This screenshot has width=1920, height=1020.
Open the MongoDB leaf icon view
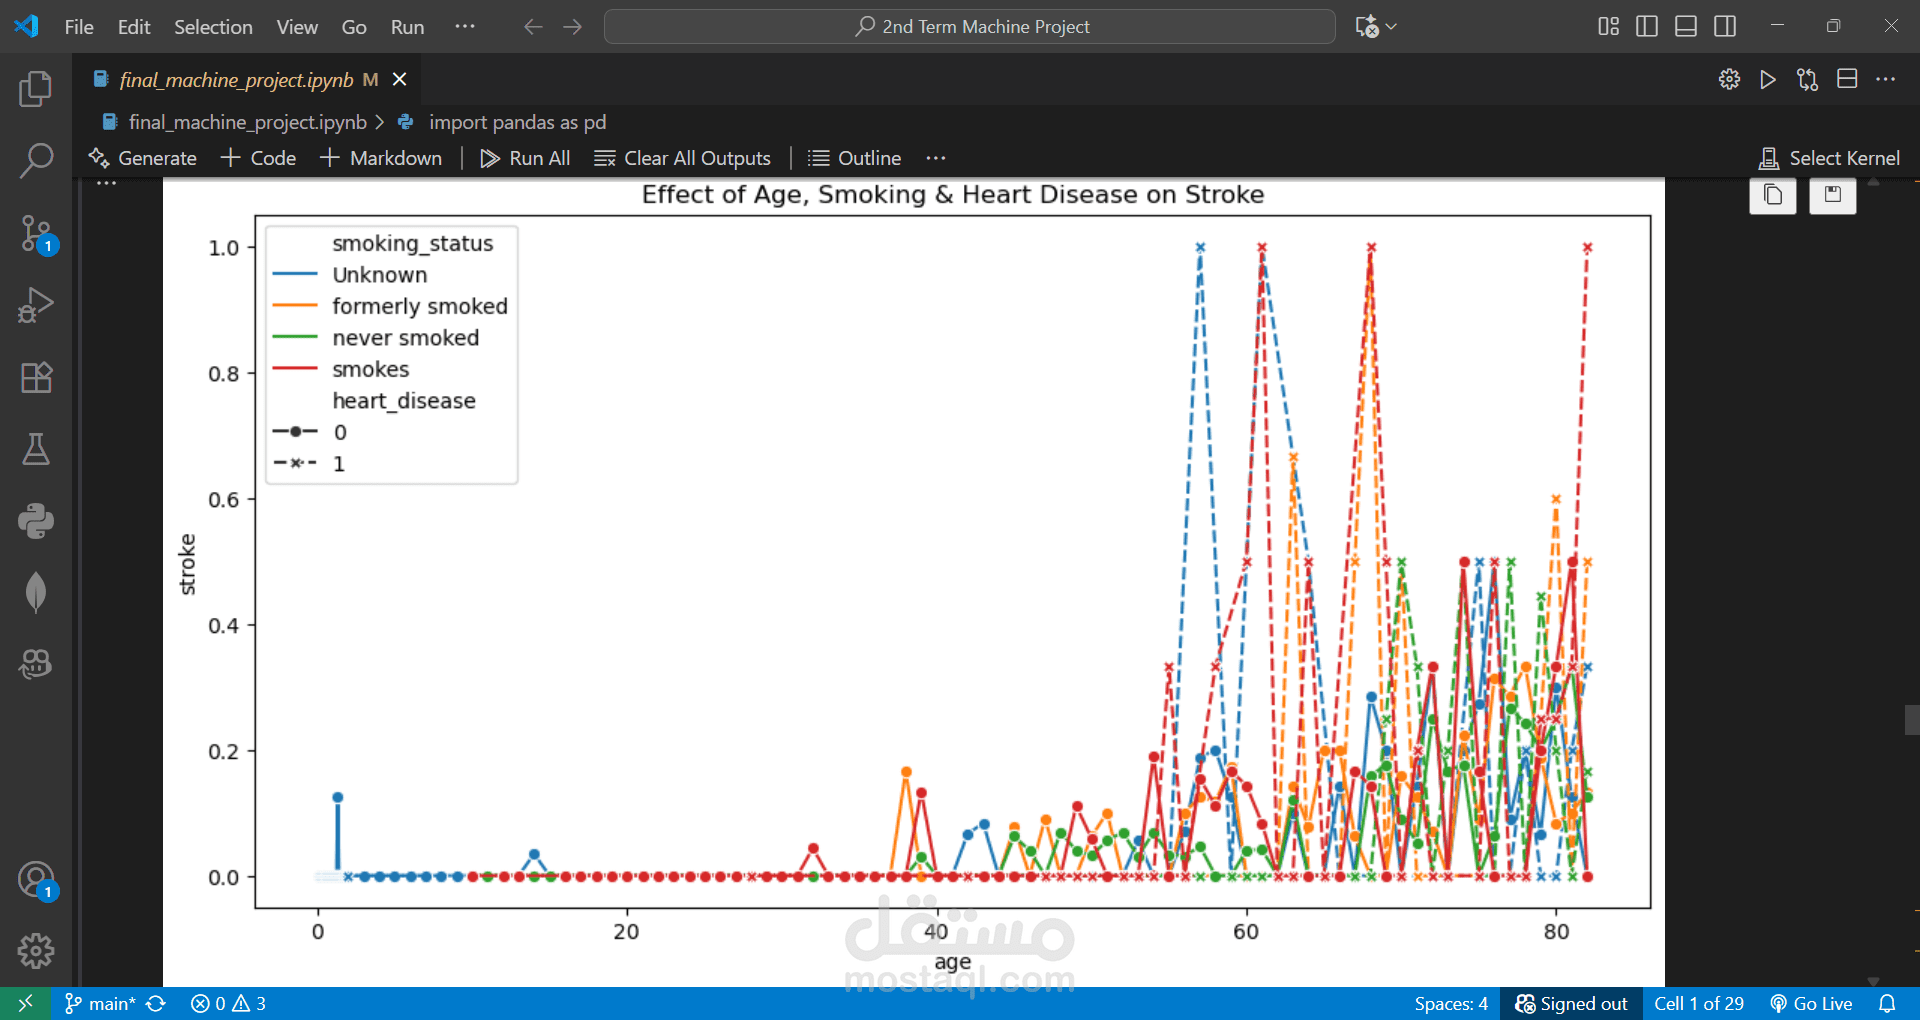pos(36,592)
